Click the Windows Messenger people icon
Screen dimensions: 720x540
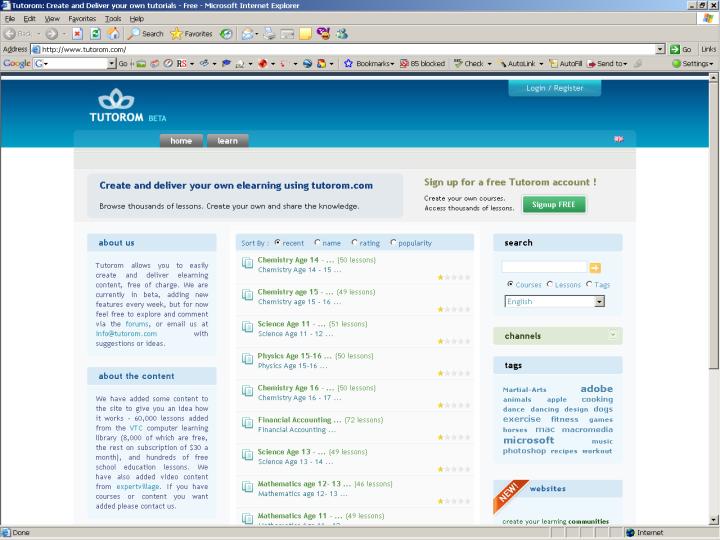pos(342,34)
